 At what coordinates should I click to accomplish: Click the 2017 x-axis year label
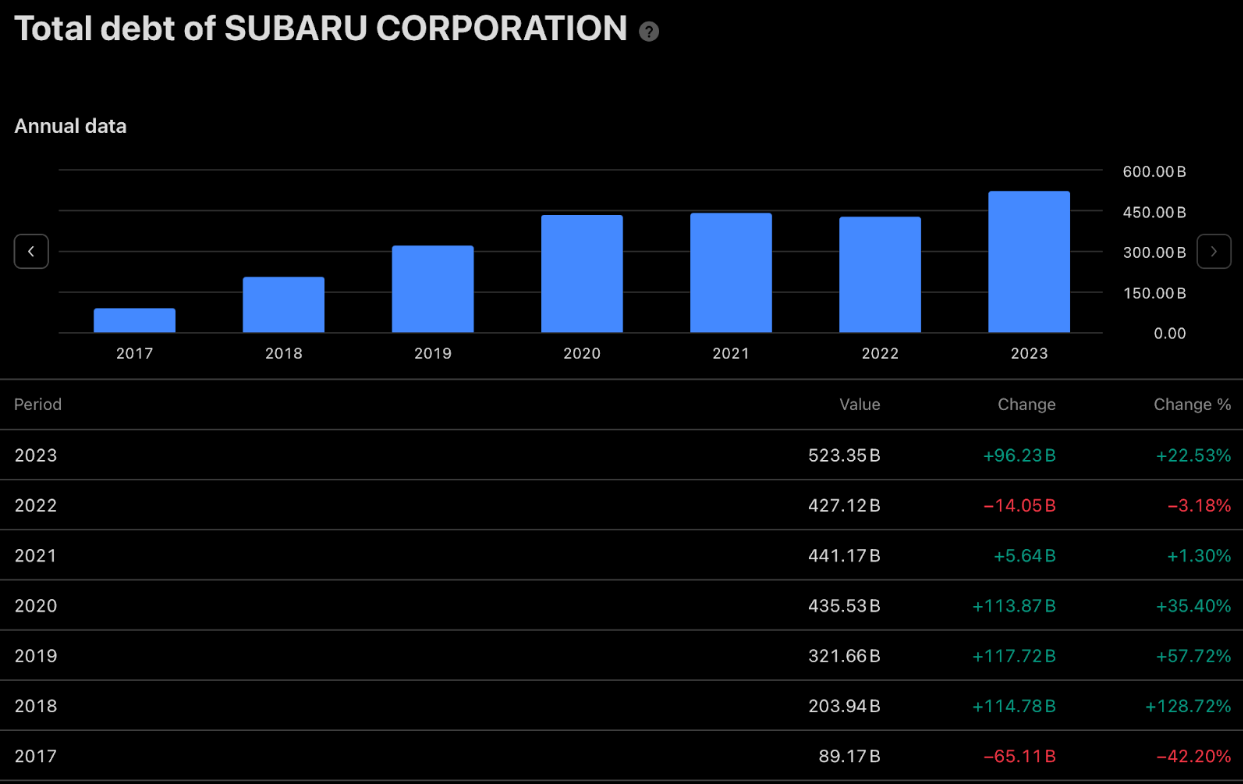[x=135, y=353]
